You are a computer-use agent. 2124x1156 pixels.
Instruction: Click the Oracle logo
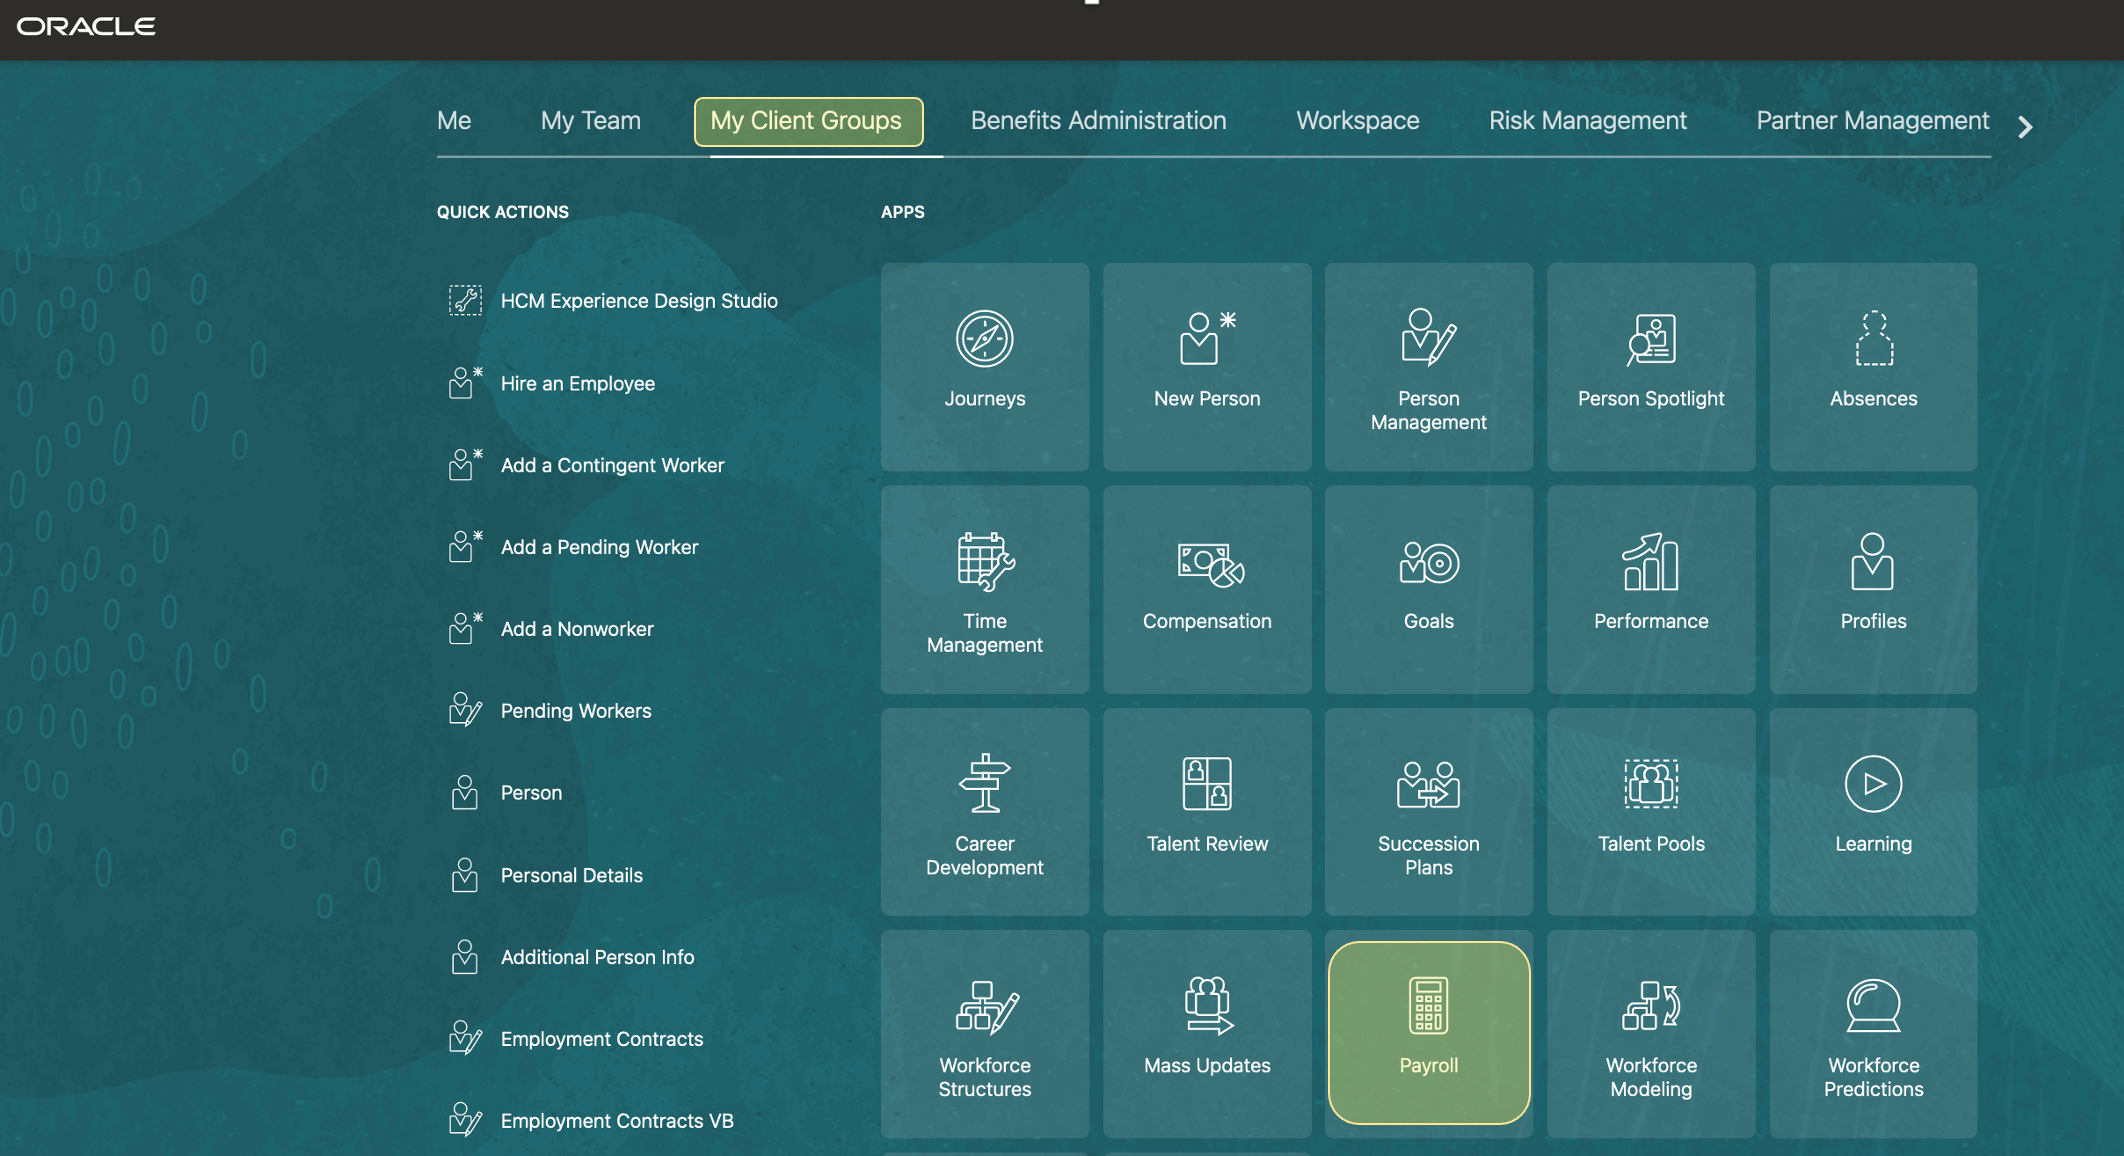point(86,26)
